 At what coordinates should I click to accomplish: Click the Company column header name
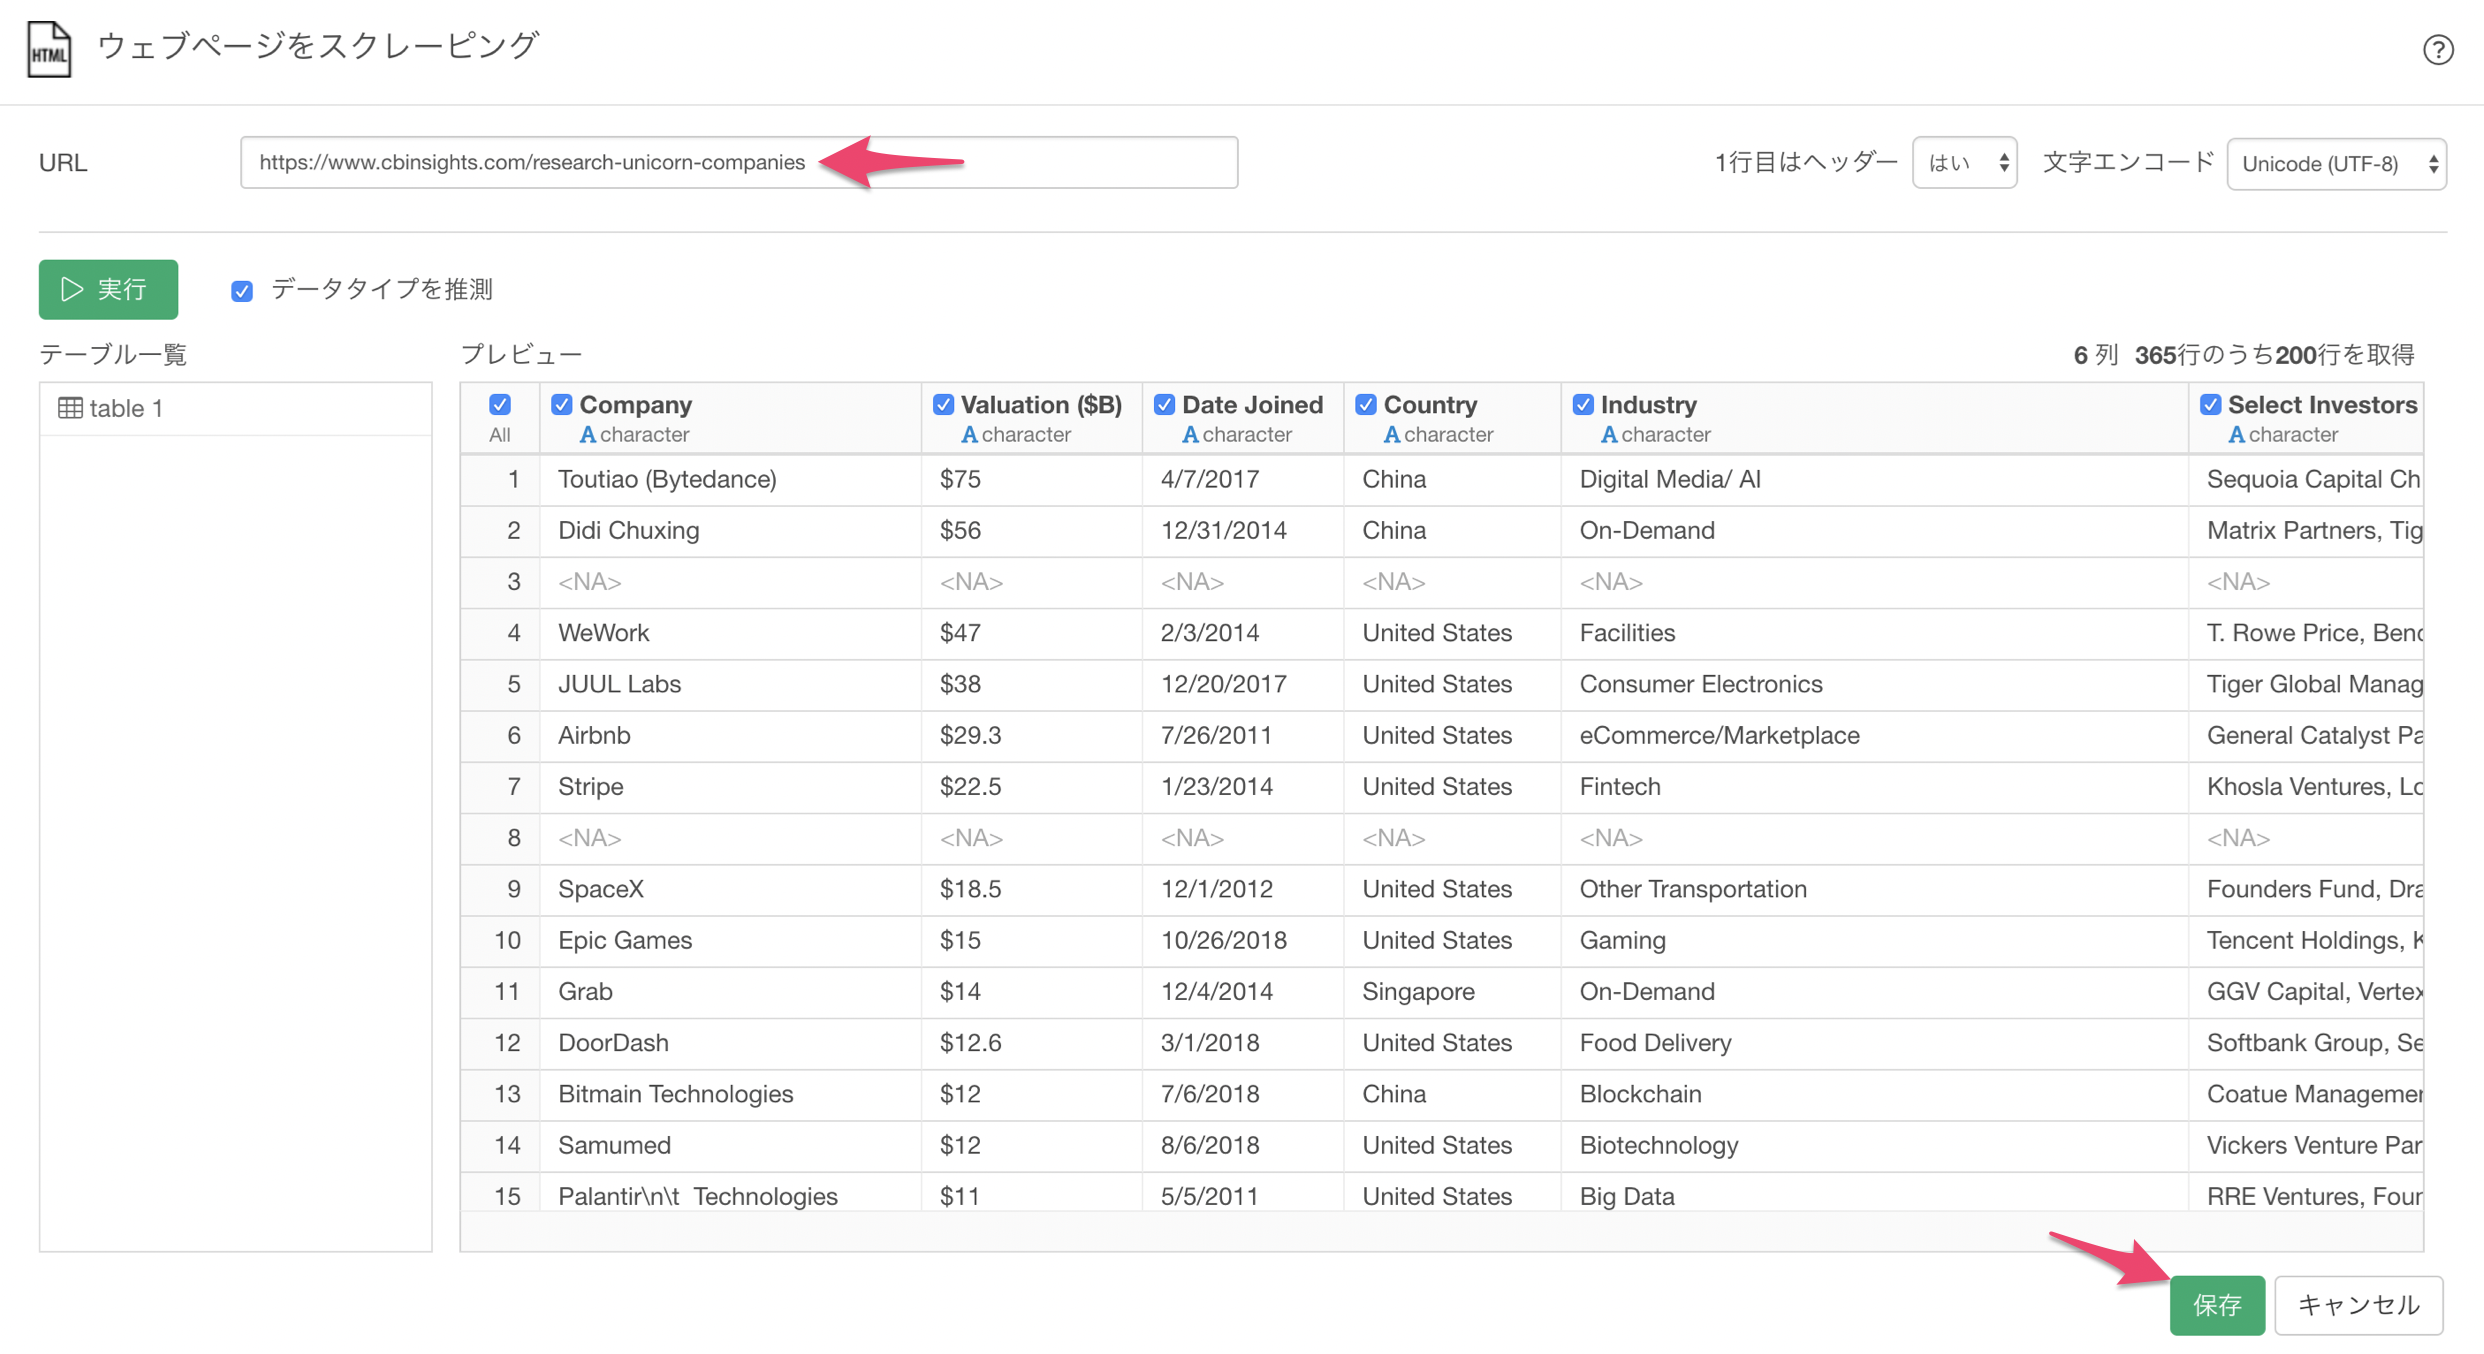(x=636, y=405)
